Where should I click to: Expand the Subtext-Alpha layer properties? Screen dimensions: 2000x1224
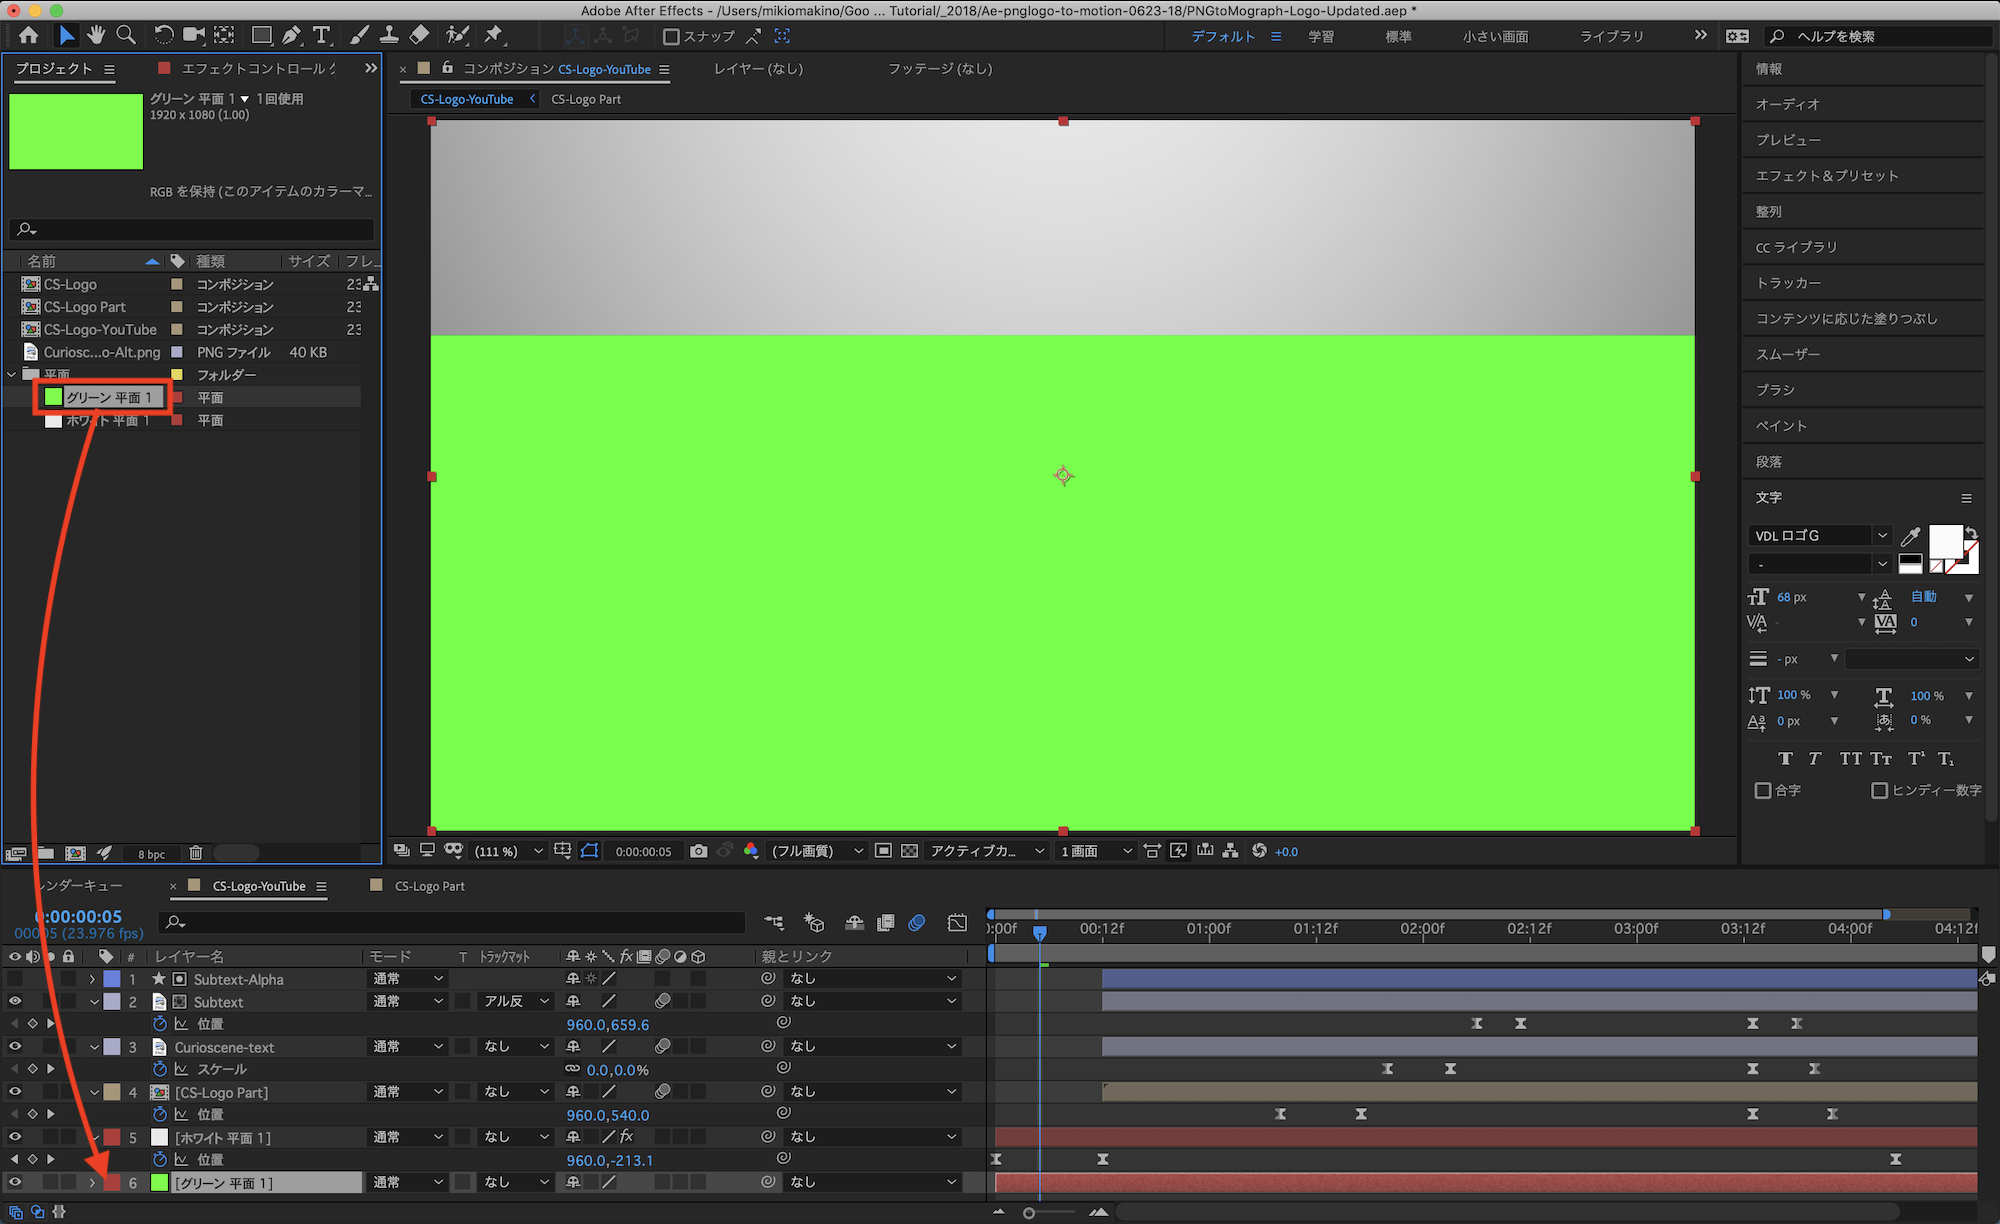coord(93,979)
